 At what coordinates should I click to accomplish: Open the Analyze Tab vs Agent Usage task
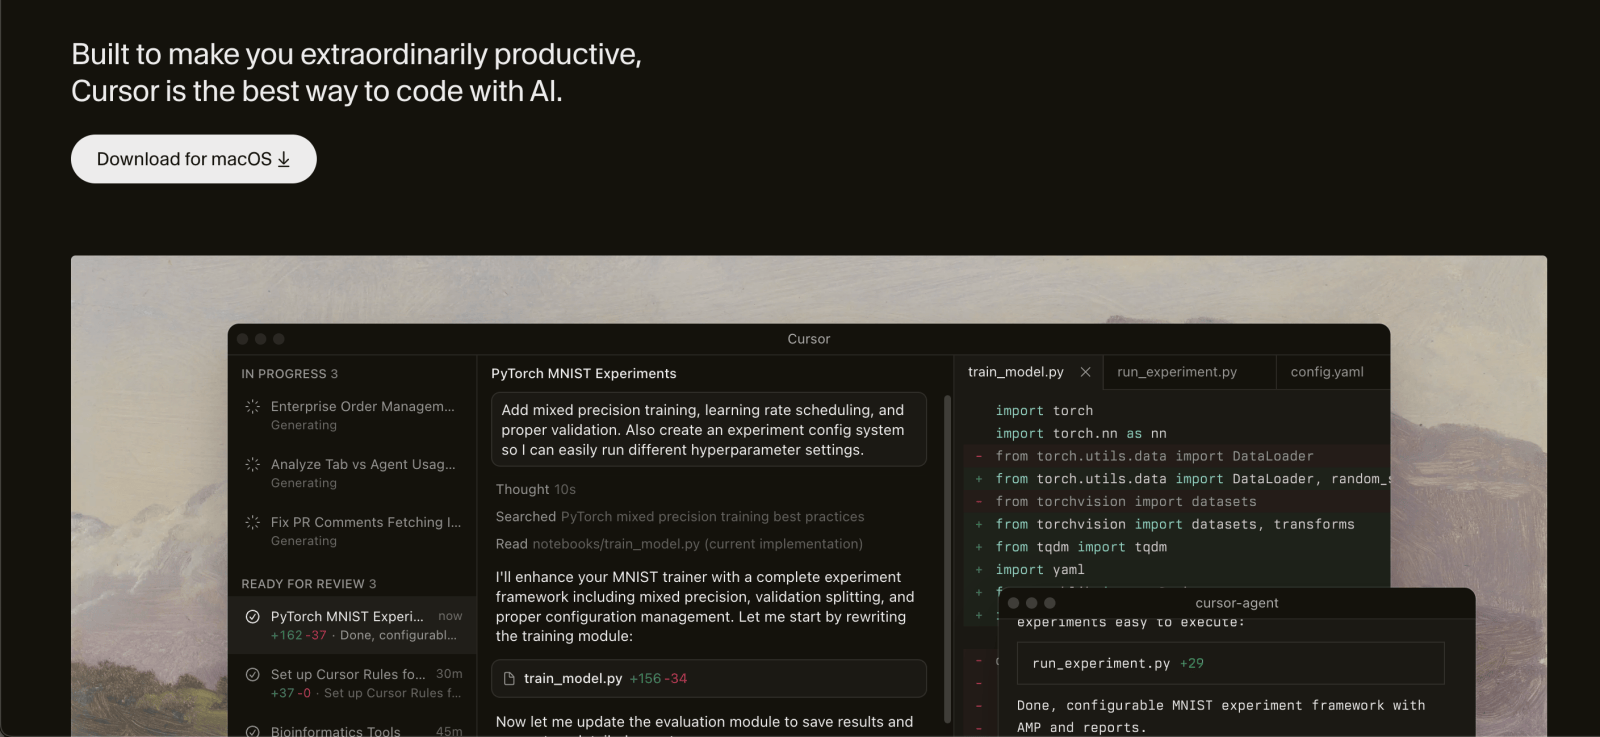(352, 473)
